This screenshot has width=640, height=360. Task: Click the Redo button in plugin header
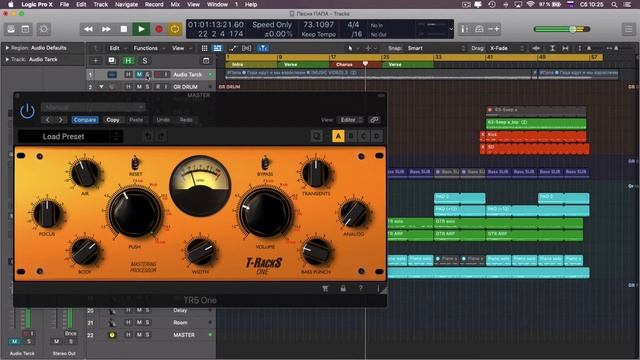click(x=186, y=120)
